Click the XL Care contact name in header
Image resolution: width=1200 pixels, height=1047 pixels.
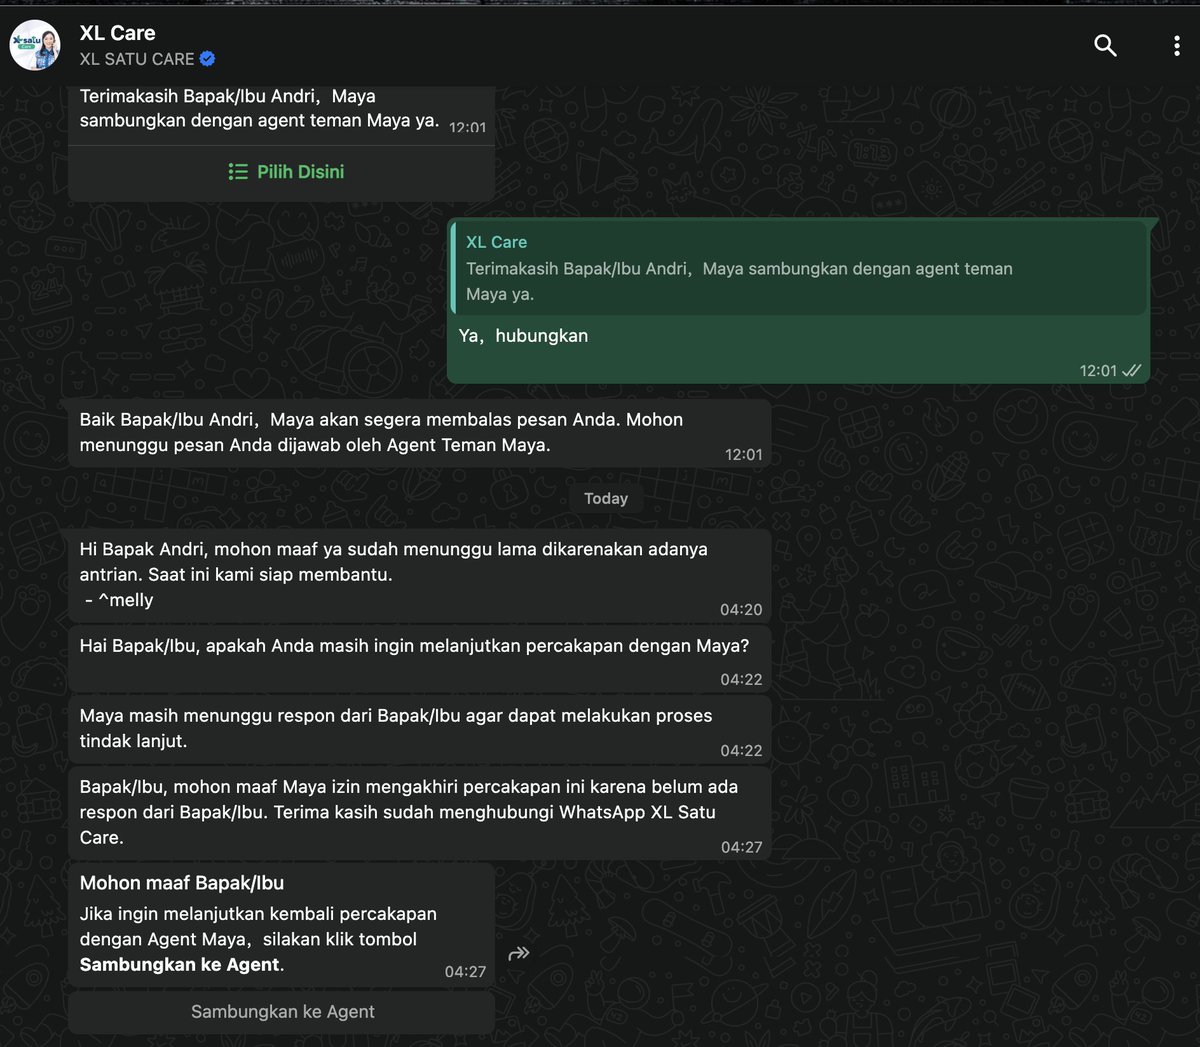point(118,33)
